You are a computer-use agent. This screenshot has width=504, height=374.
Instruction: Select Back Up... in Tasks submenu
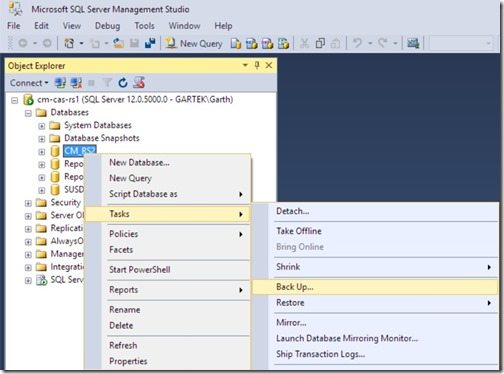pyautogui.click(x=375, y=287)
